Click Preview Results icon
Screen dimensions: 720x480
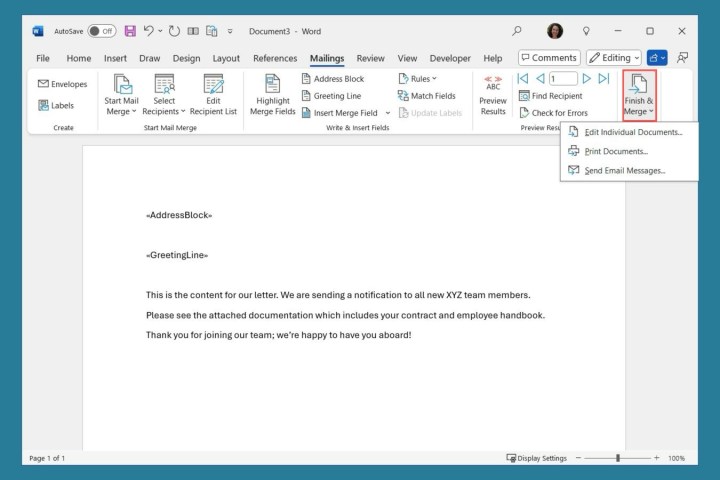coord(493,95)
